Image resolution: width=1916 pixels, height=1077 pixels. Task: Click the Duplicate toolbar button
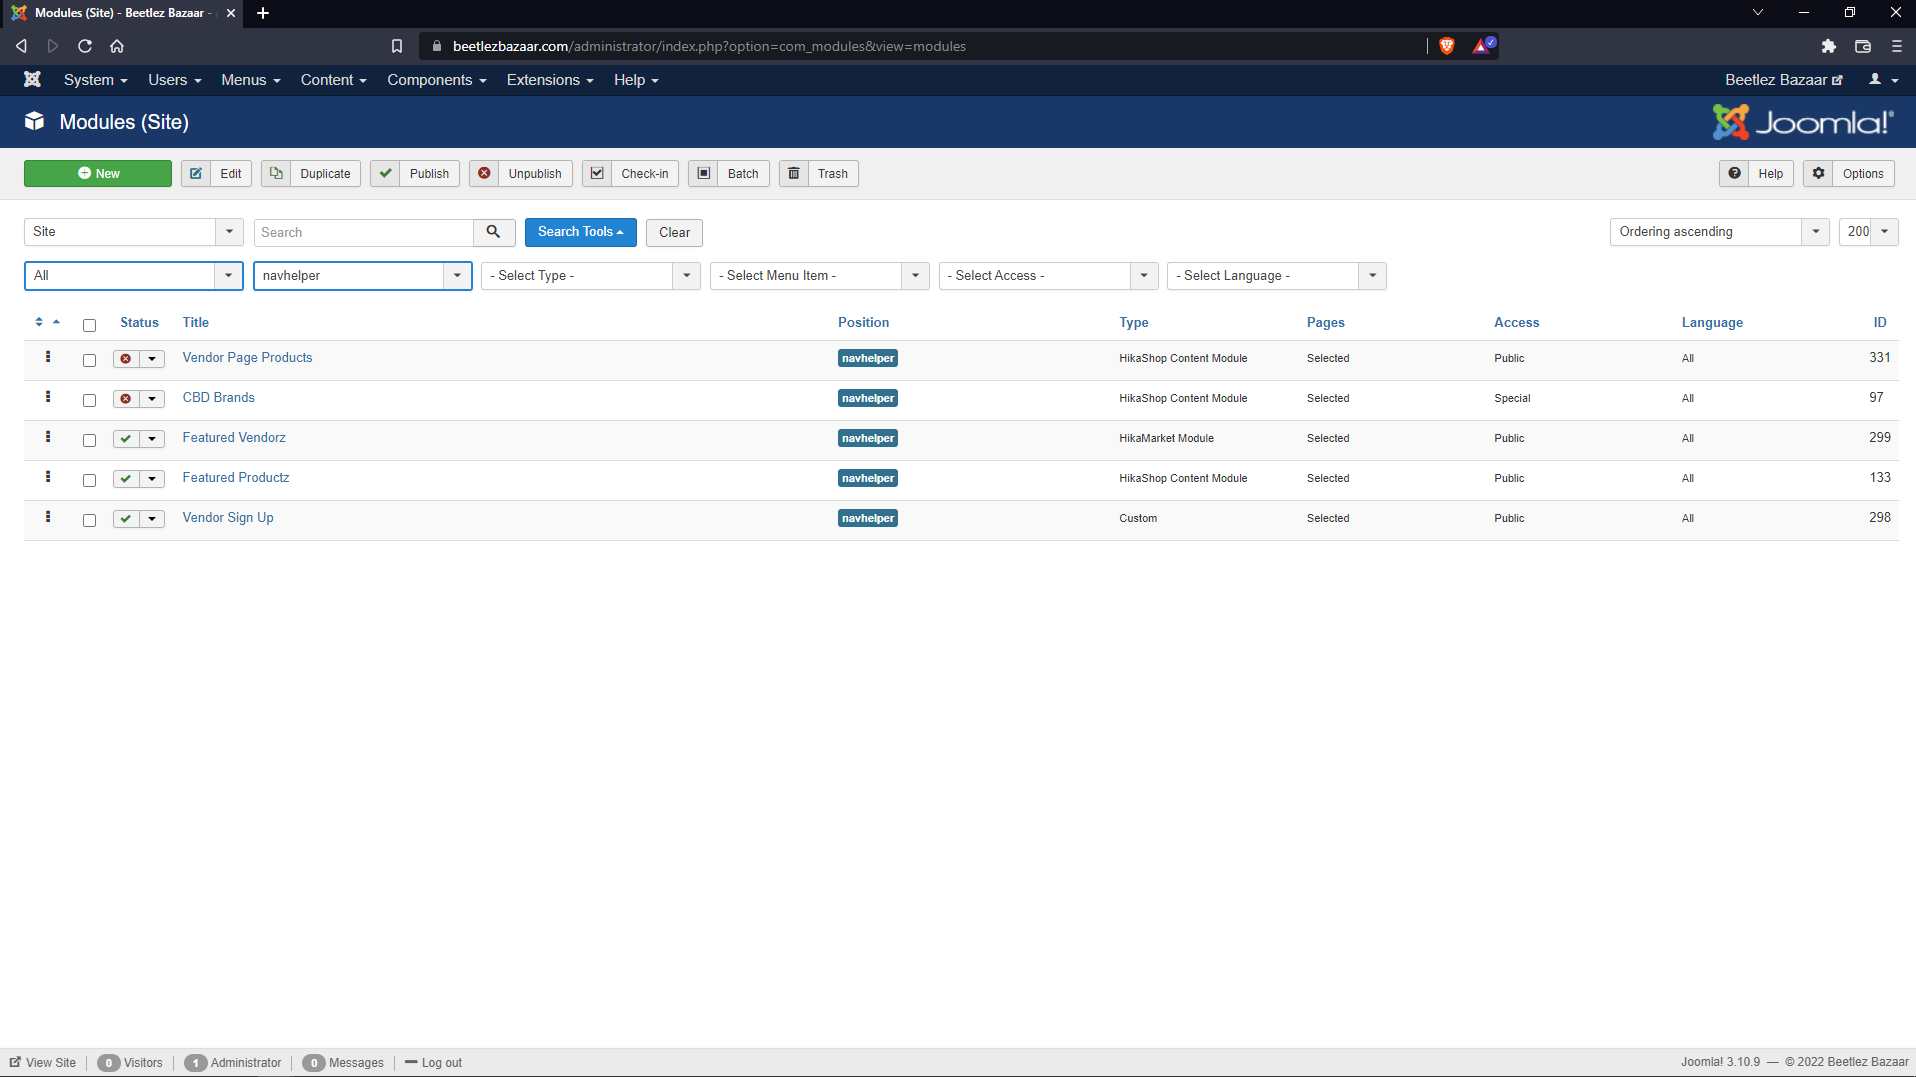point(311,174)
